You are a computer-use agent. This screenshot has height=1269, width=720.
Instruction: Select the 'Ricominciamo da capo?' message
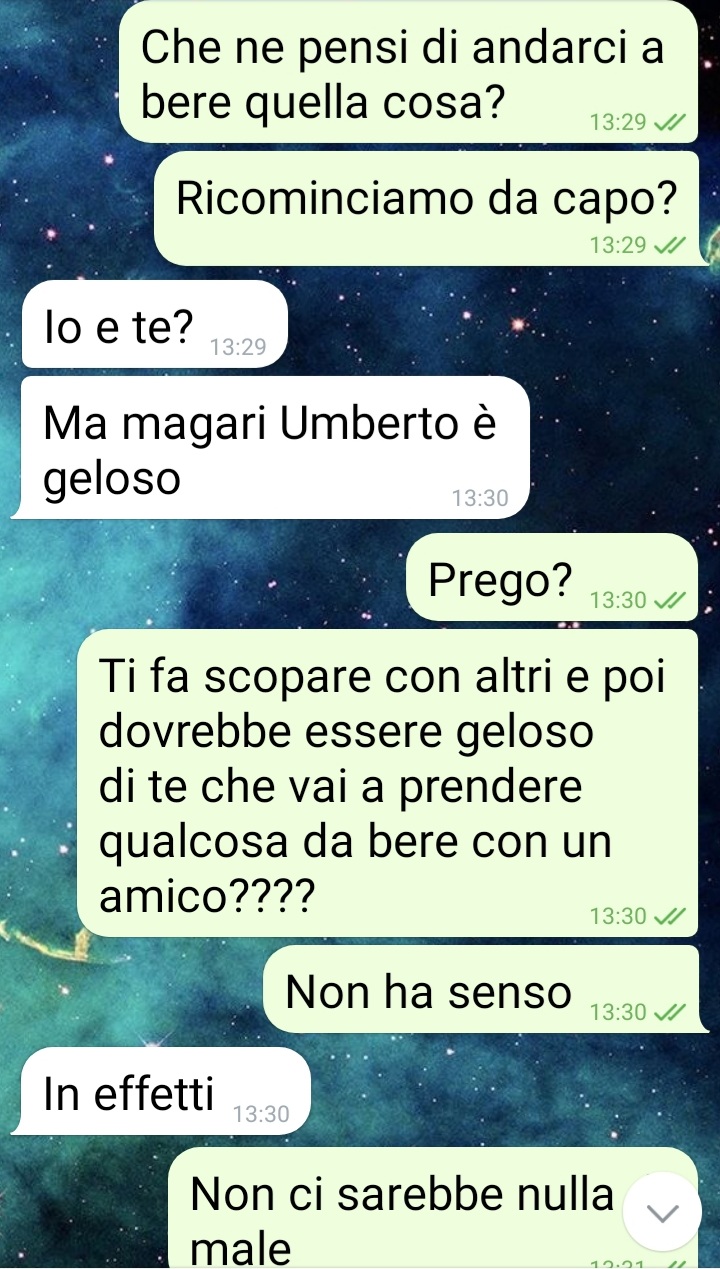point(426,209)
